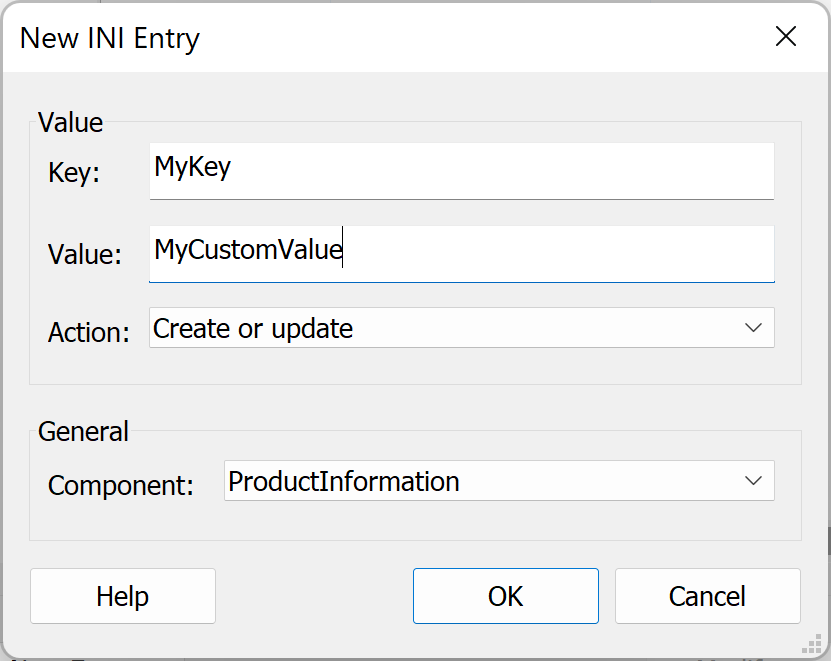Click the "General" group box heading
This screenshot has width=831, height=661.
pos(83,431)
